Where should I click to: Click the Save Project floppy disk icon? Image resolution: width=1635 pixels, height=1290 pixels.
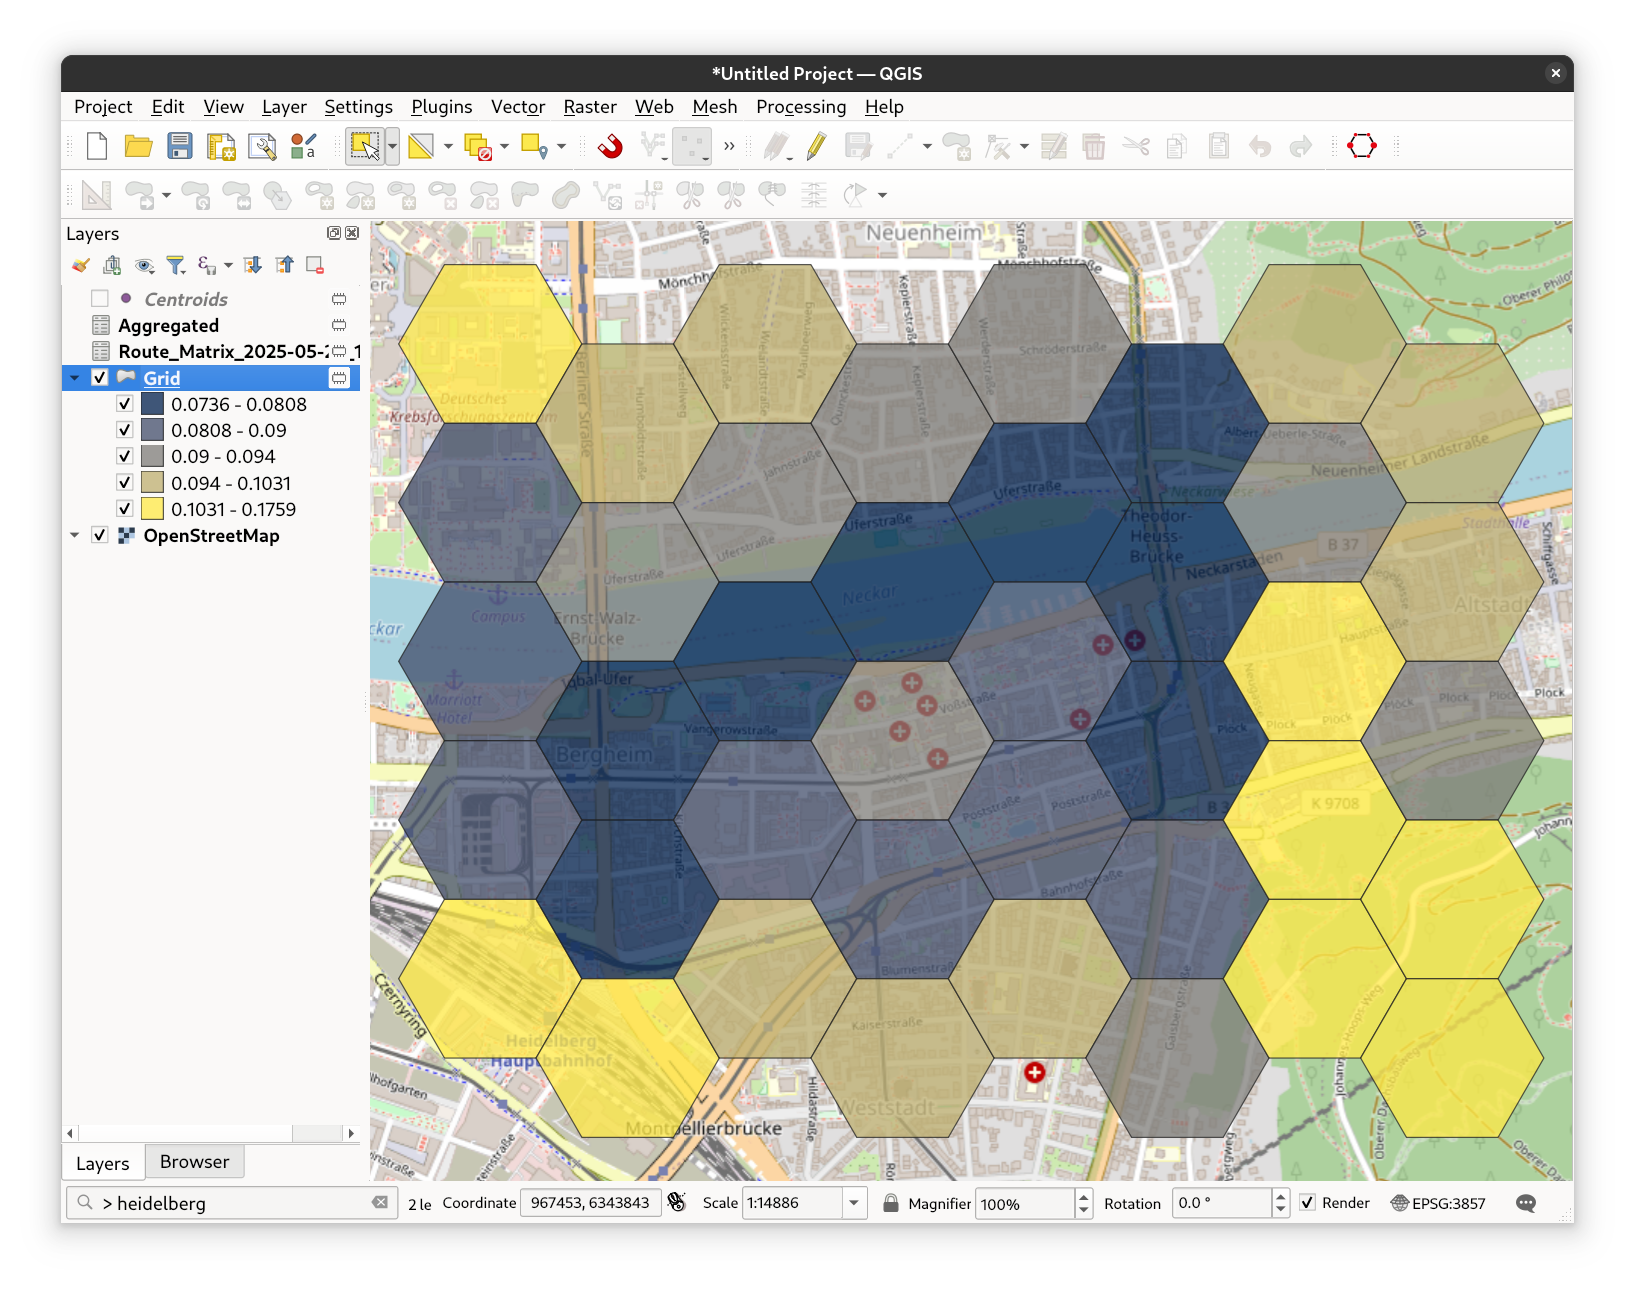(x=180, y=147)
